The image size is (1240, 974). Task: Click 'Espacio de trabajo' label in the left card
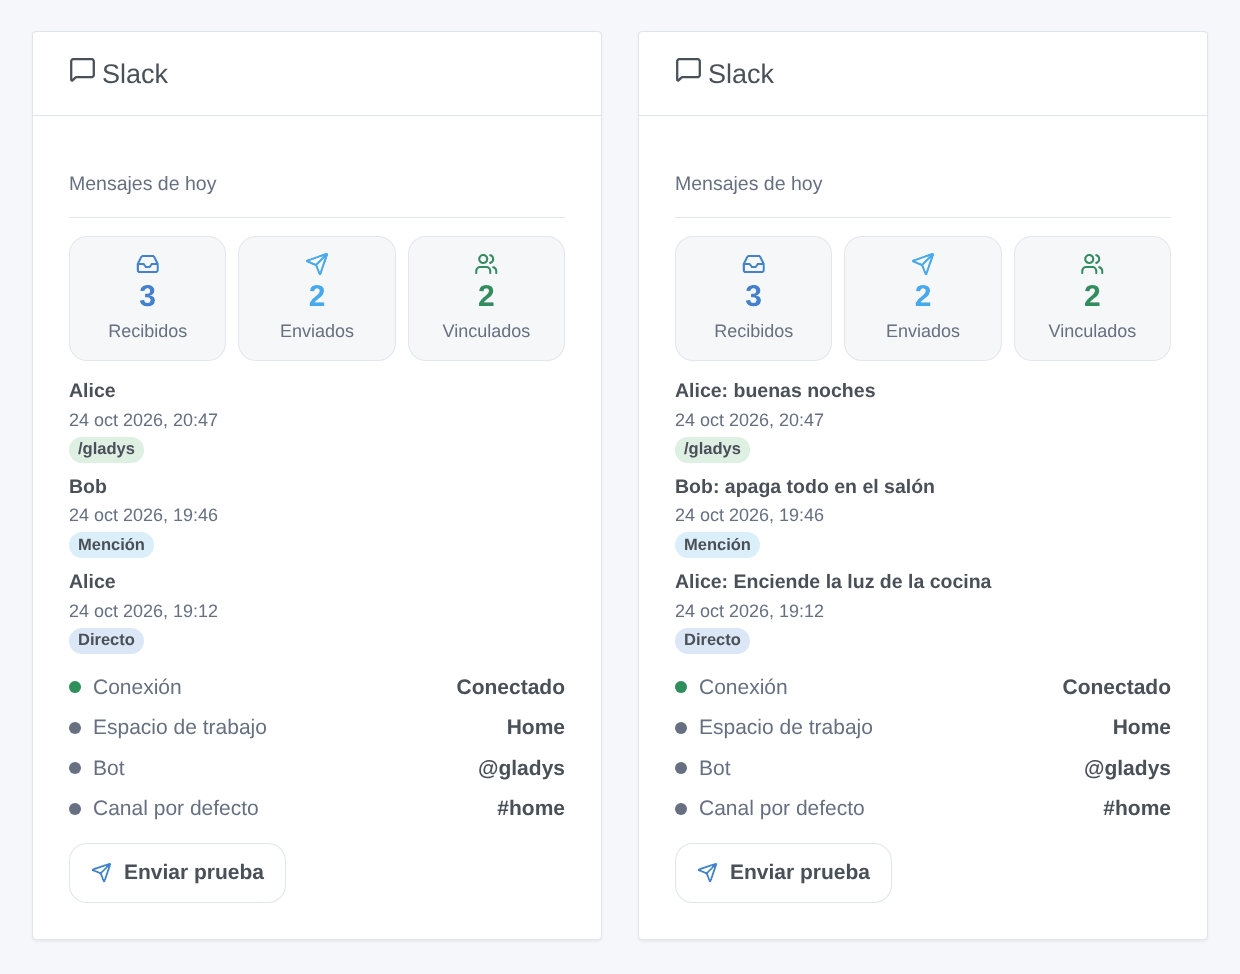pyautogui.click(x=180, y=727)
